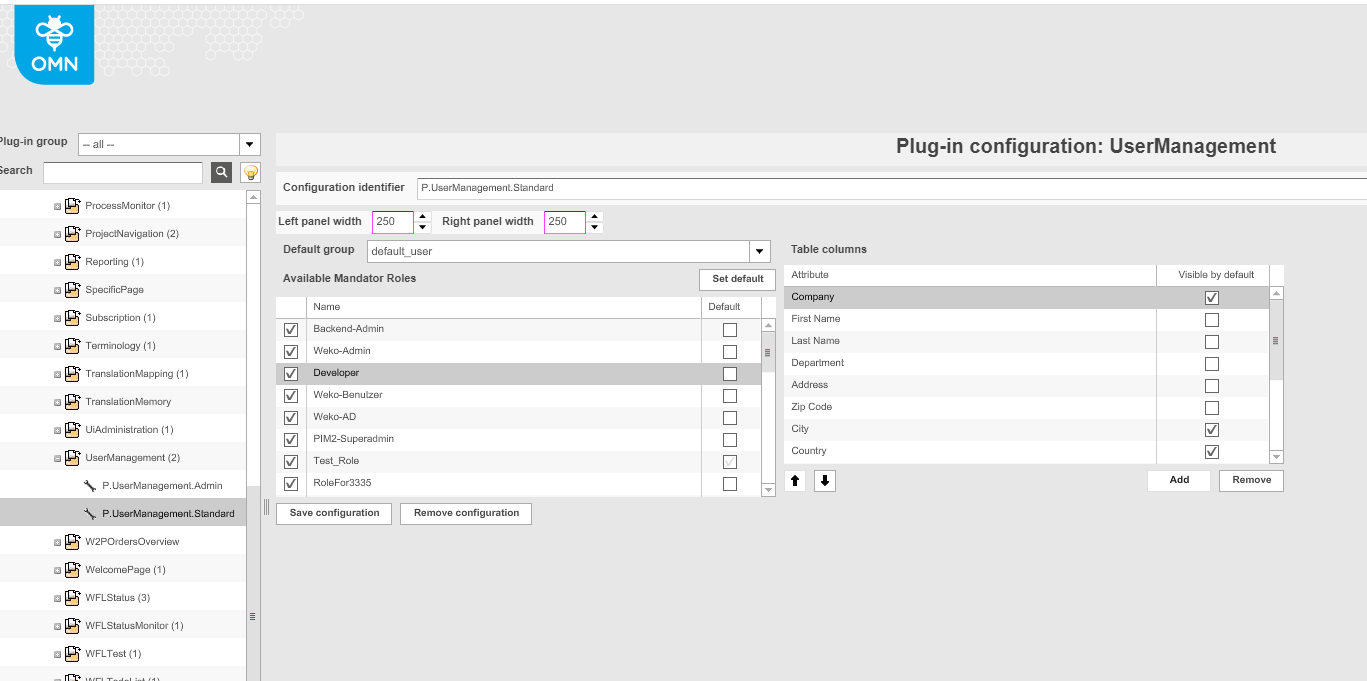
Task: Open the Plug-in group dropdown
Action: pyautogui.click(x=248, y=142)
